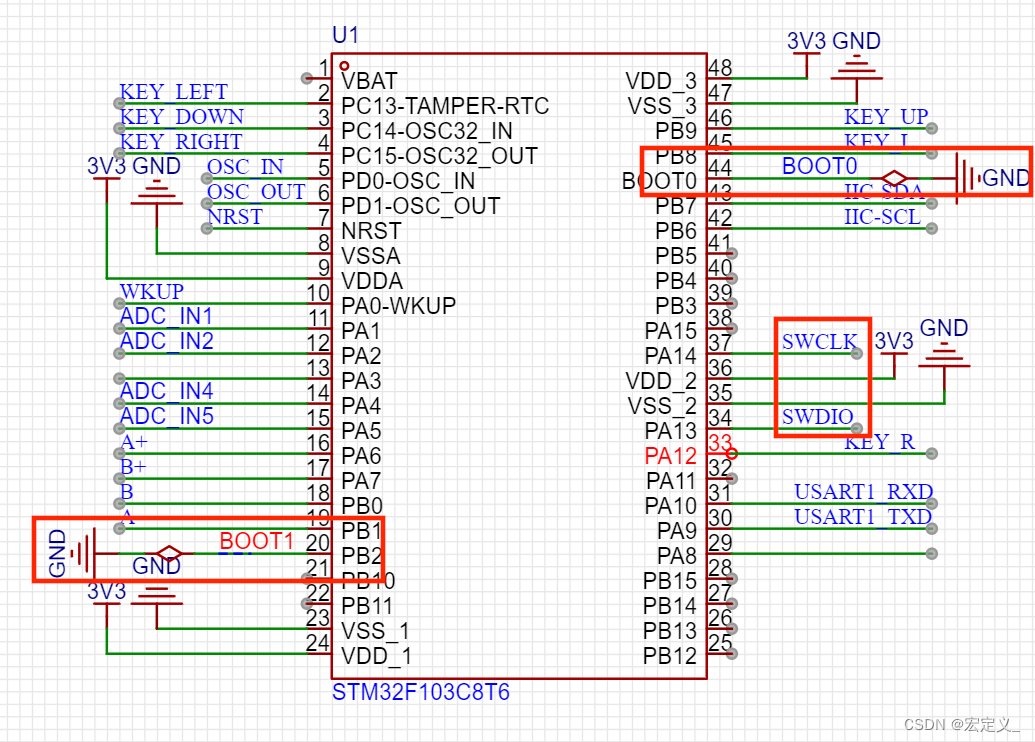Viewport: 1035px width, 742px height.
Task: Click the blue OSC_IN net label
Action: coord(245,167)
